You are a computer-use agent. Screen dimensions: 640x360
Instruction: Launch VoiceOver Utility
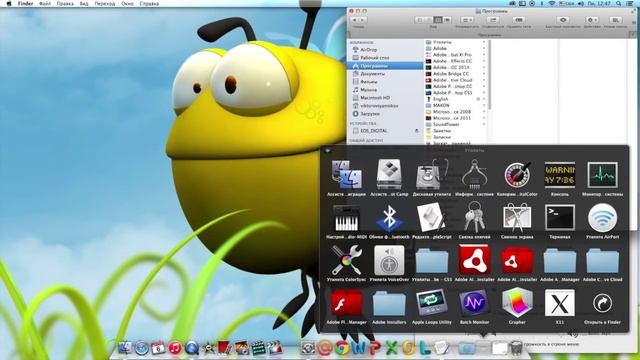tap(389, 260)
